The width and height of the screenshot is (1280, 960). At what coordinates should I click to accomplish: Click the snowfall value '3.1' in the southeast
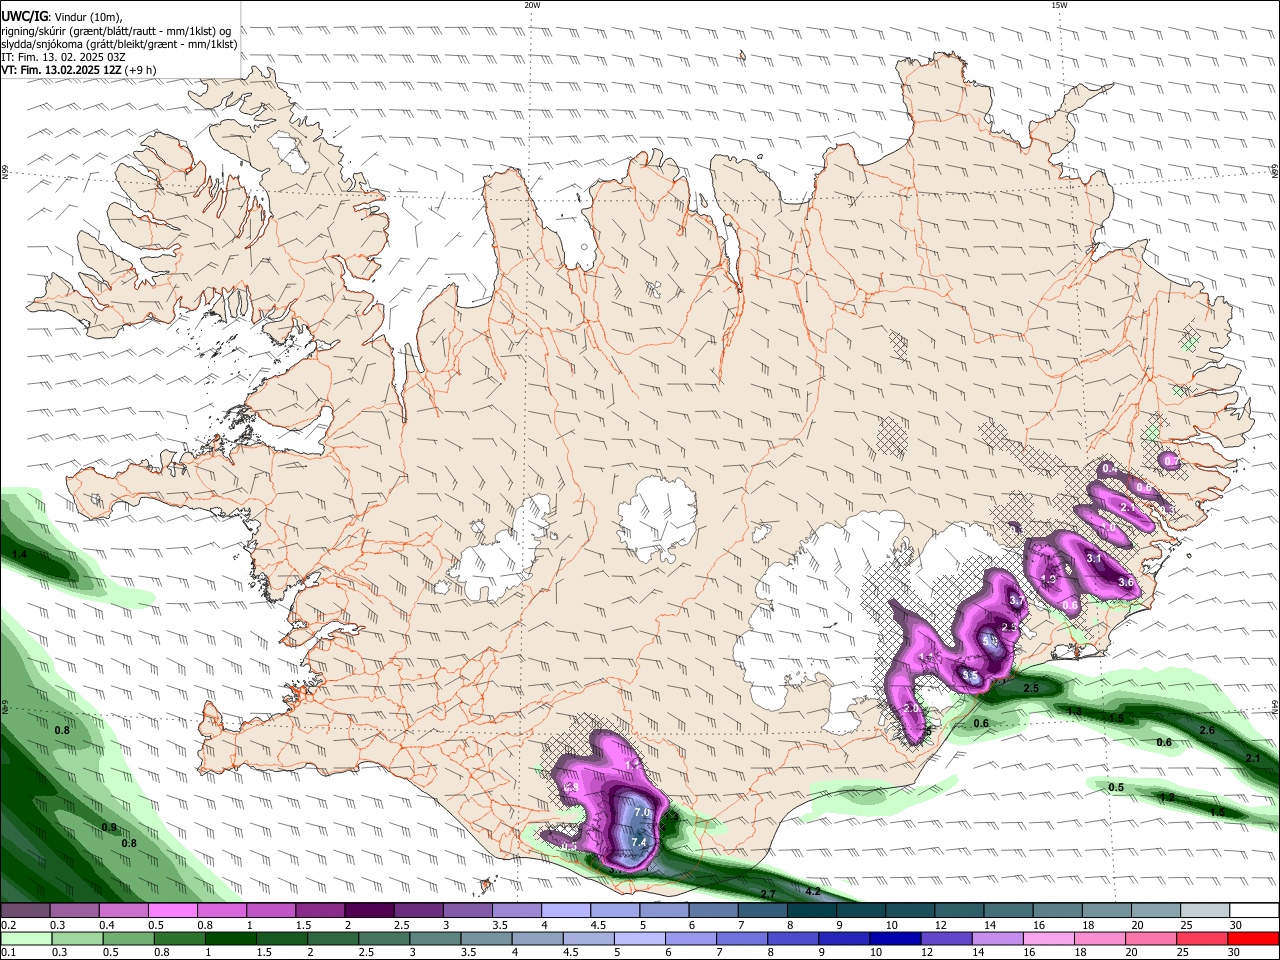pyautogui.click(x=1094, y=559)
